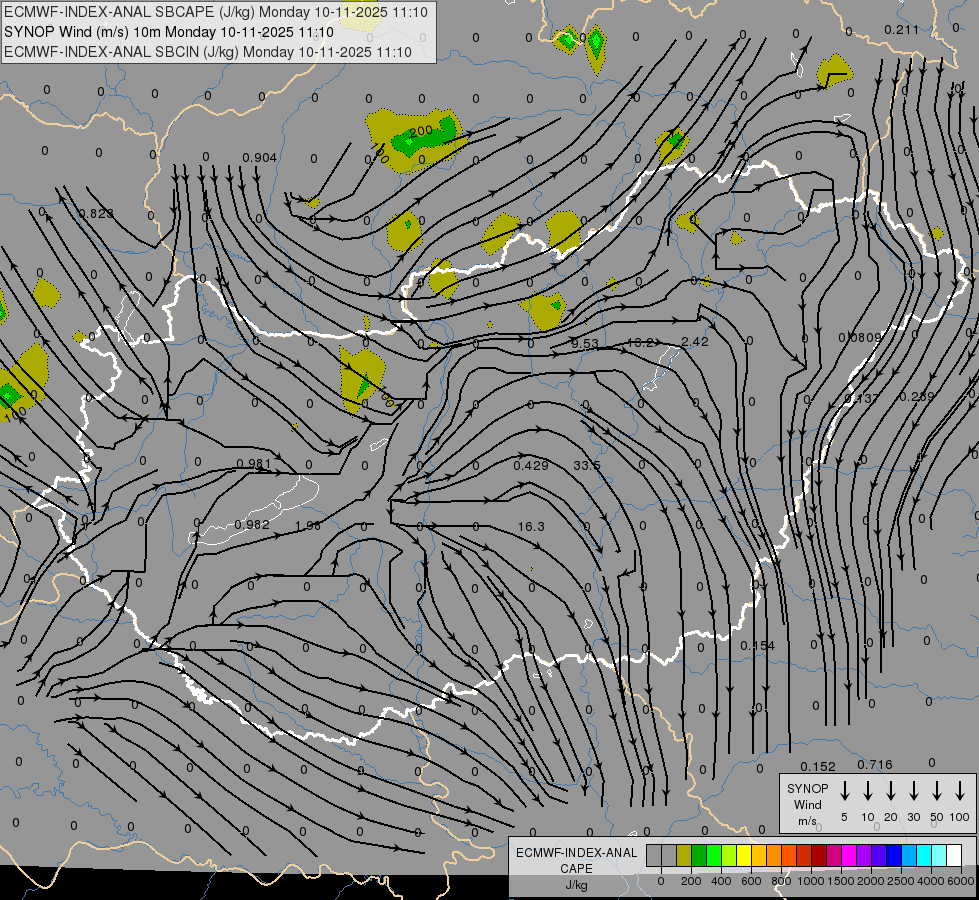Click the map value 16.3
Image resolution: width=979 pixels, height=900 pixels.
click(x=531, y=527)
